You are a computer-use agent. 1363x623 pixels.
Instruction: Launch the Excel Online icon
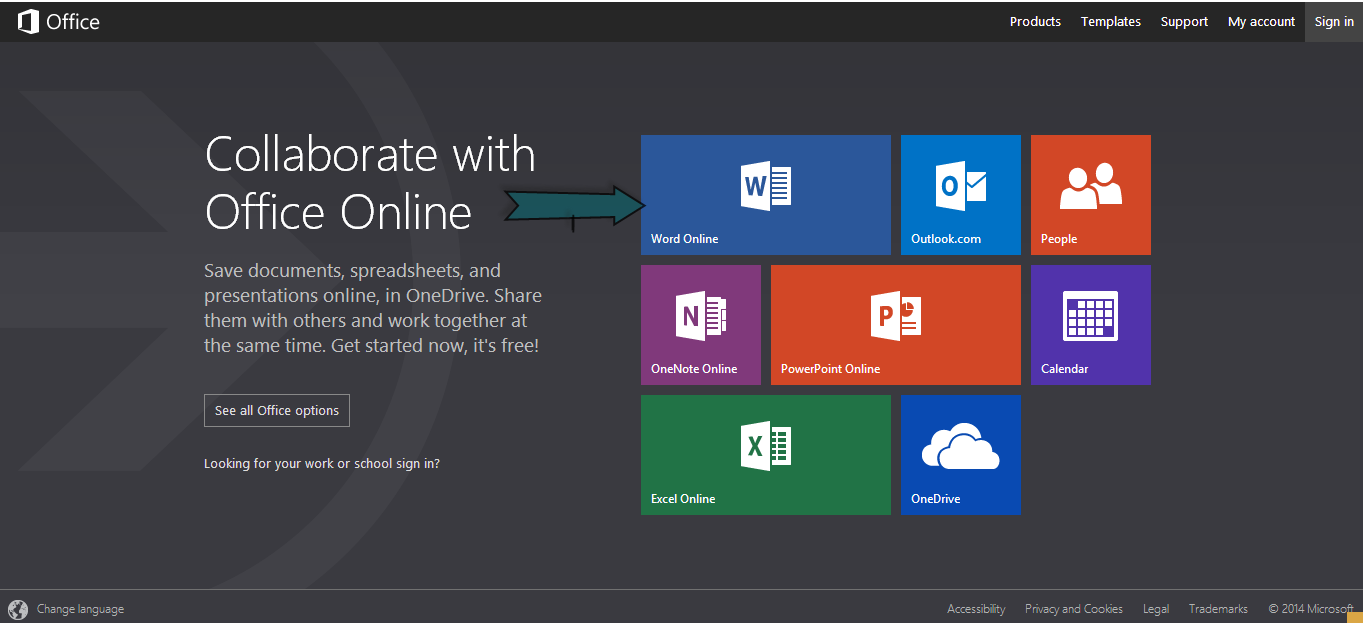pyautogui.click(x=766, y=446)
